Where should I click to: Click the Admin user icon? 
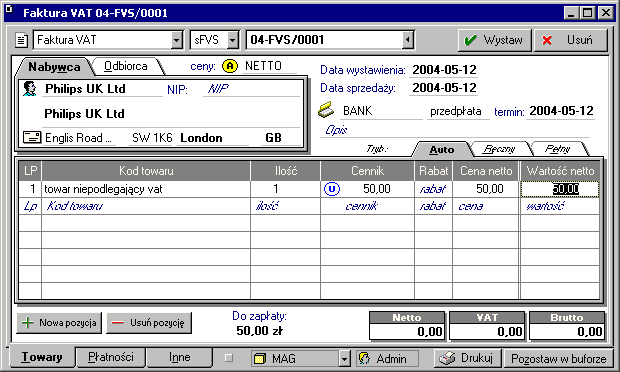tap(364, 358)
